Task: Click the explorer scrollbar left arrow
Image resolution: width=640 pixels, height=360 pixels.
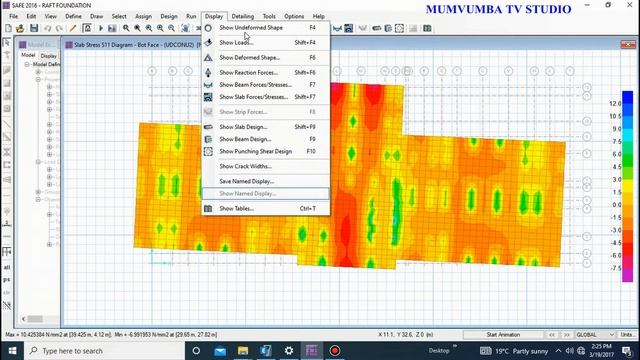Action: (x=23, y=319)
